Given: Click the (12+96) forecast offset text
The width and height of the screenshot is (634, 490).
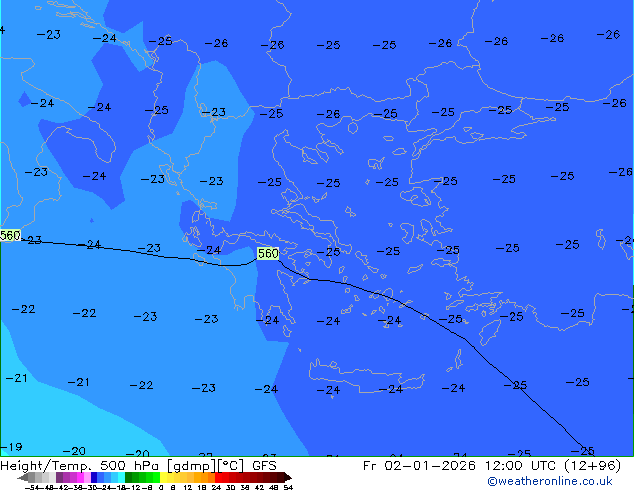Looking at the screenshot, I should [592, 466].
